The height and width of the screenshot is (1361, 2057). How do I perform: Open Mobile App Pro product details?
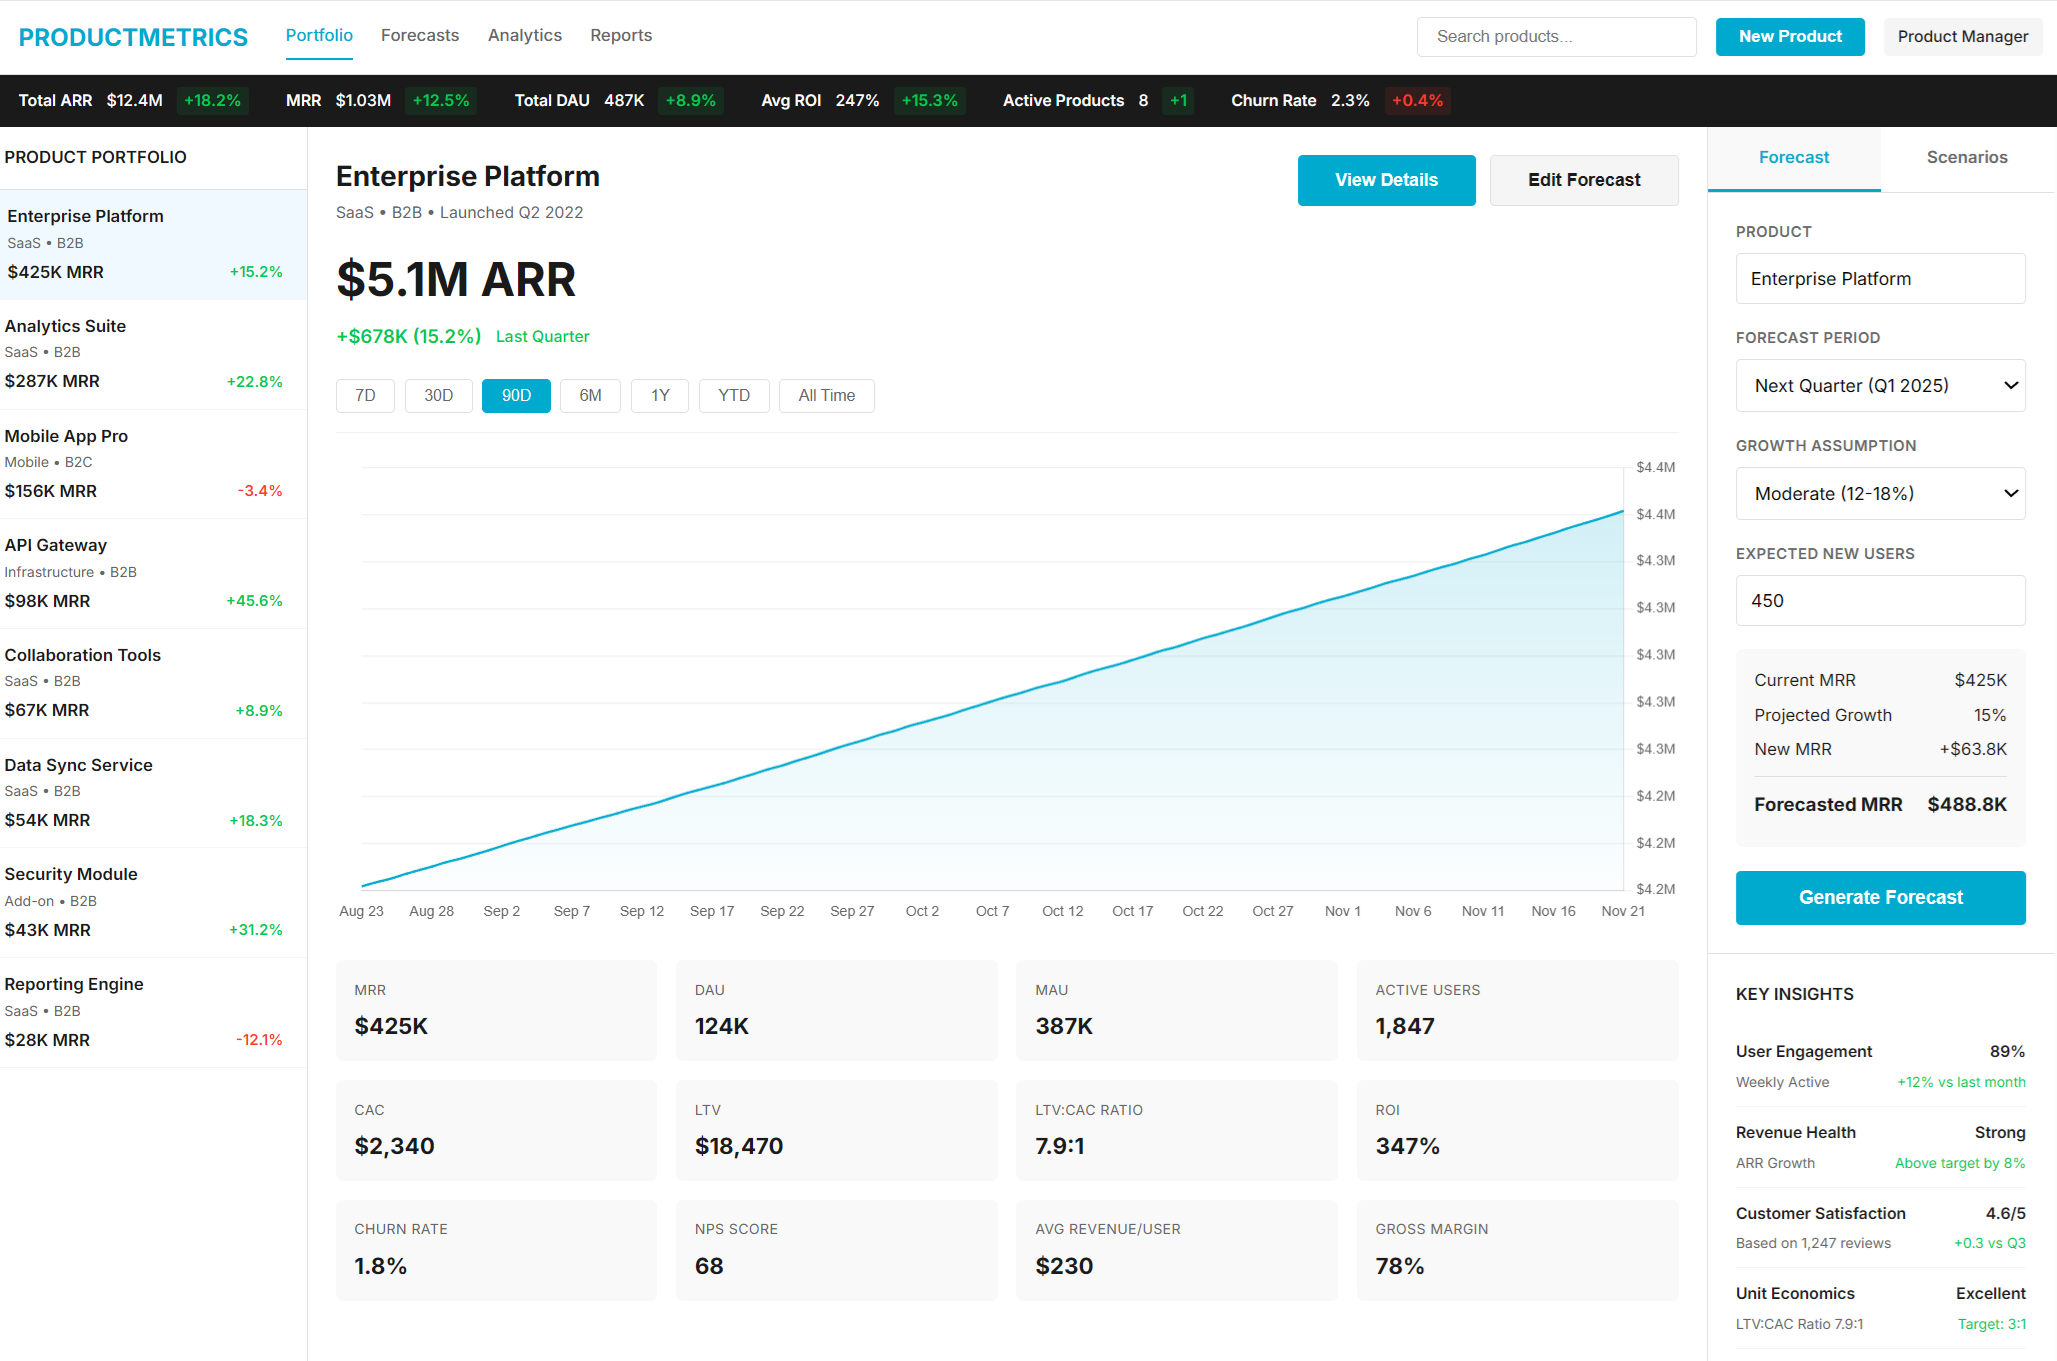152,463
